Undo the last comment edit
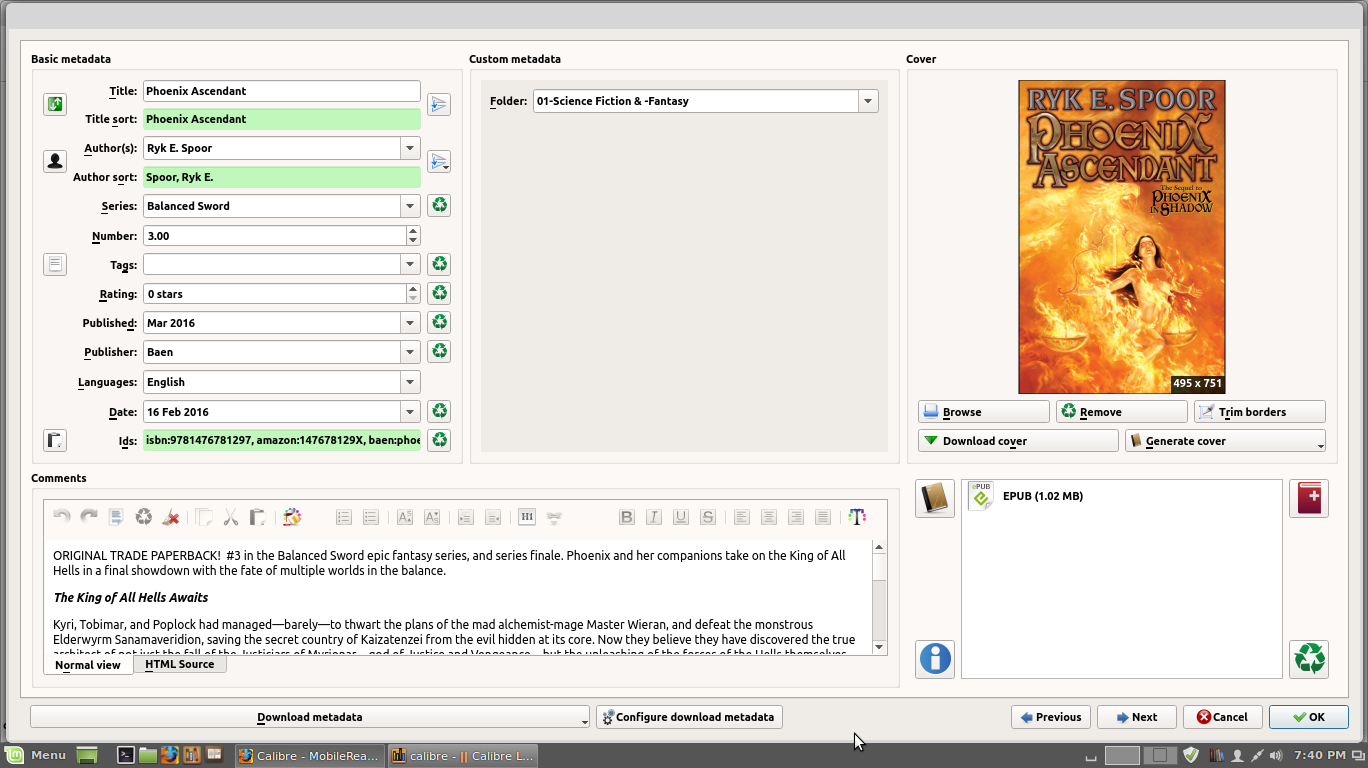 [62, 517]
